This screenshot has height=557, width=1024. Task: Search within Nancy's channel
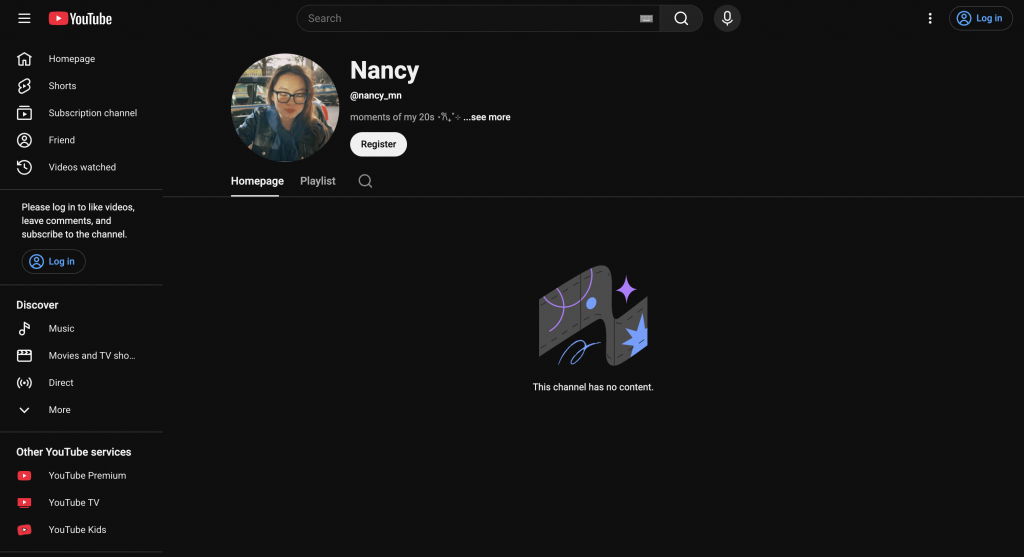pyautogui.click(x=365, y=181)
